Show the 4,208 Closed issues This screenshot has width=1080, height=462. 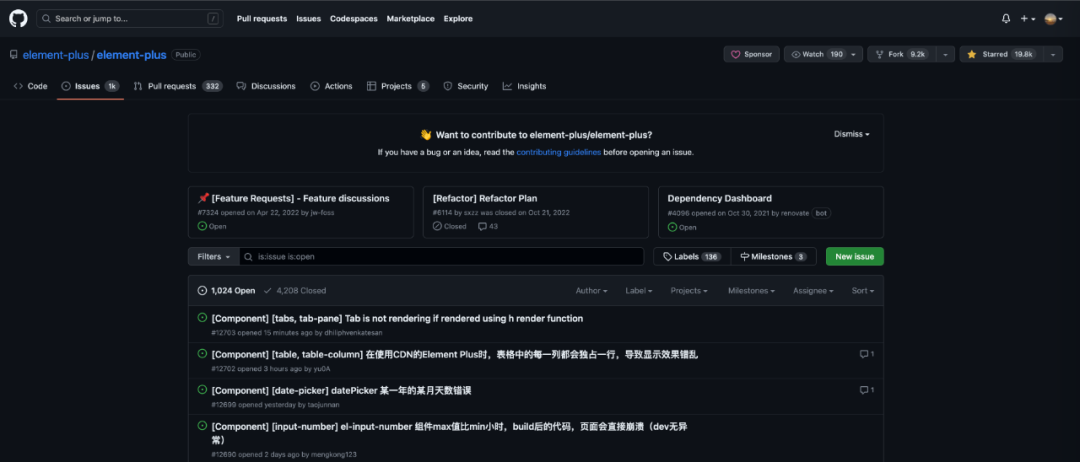pyautogui.click(x=295, y=291)
